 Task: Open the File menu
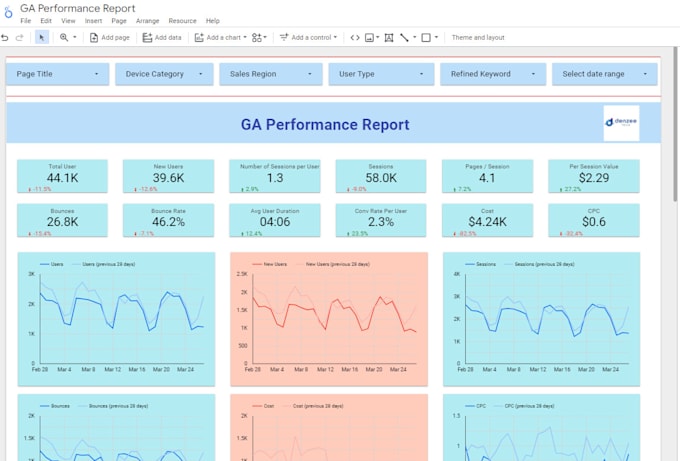point(26,21)
